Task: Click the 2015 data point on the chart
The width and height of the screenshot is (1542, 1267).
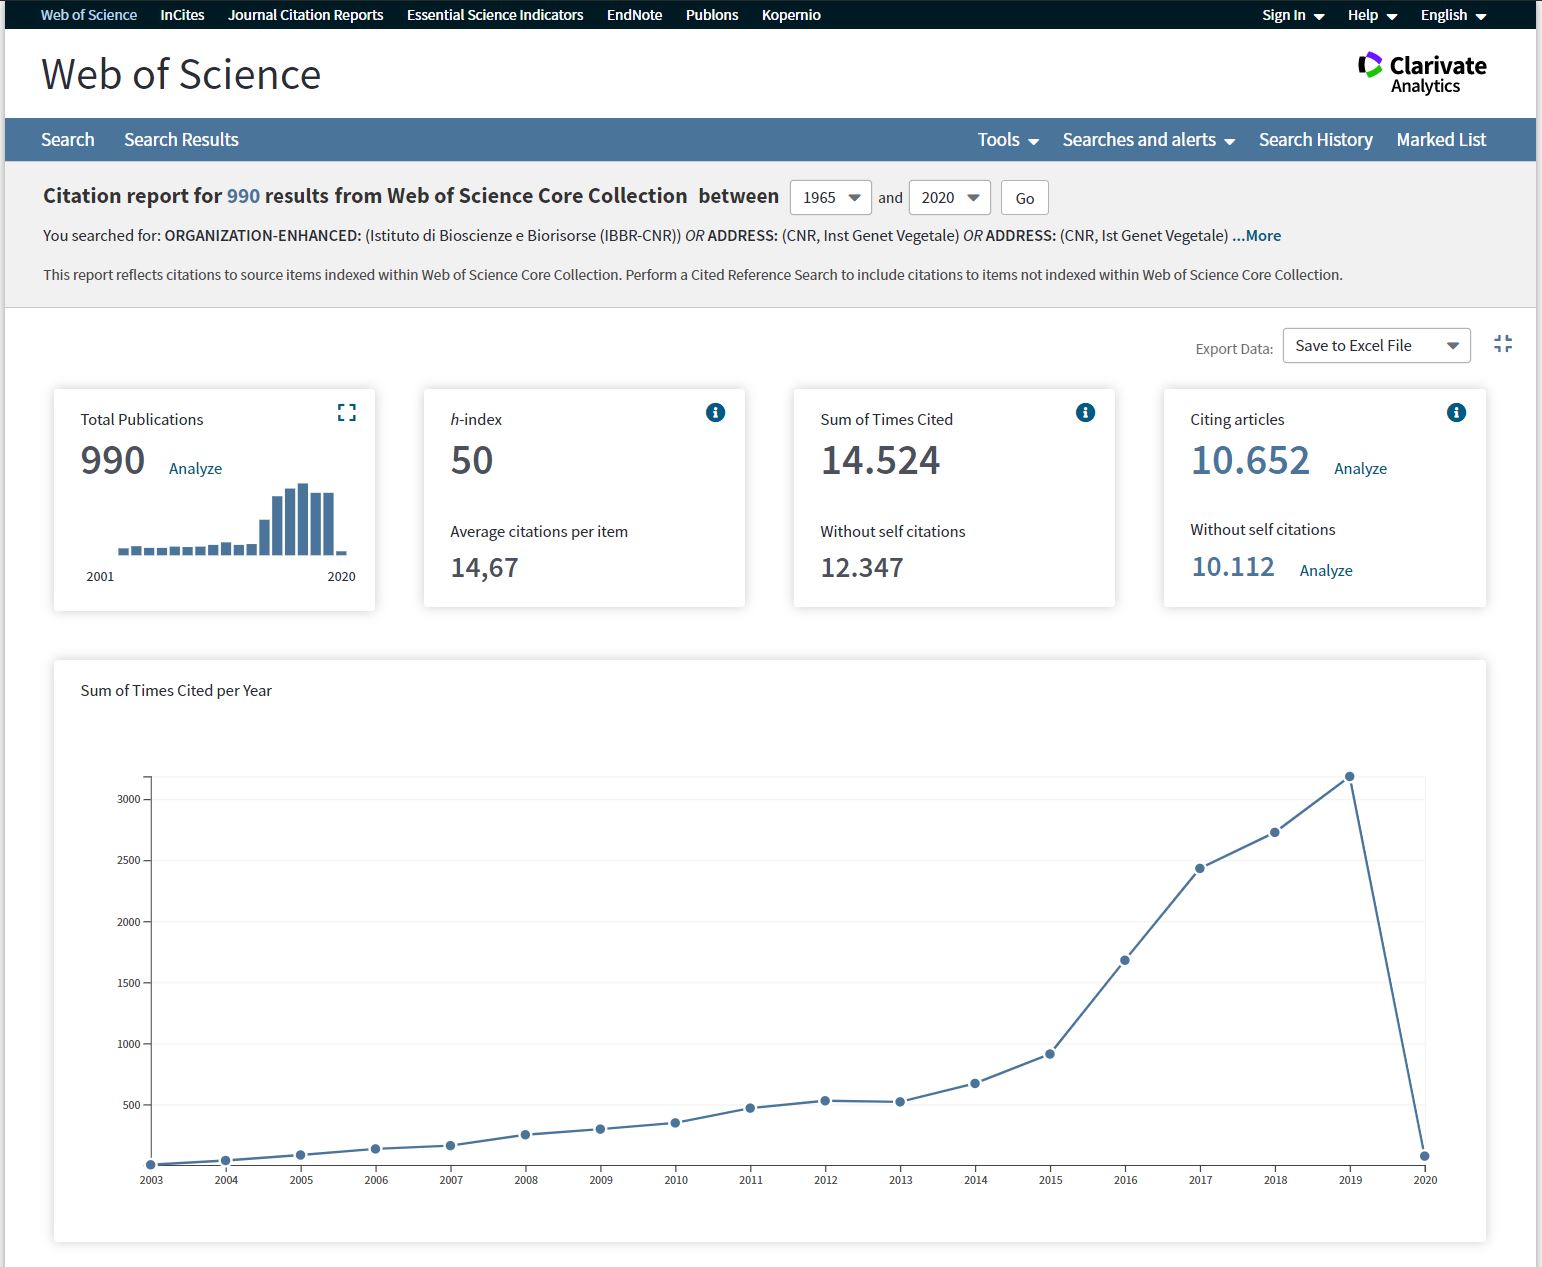Action: point(1050,1054)
